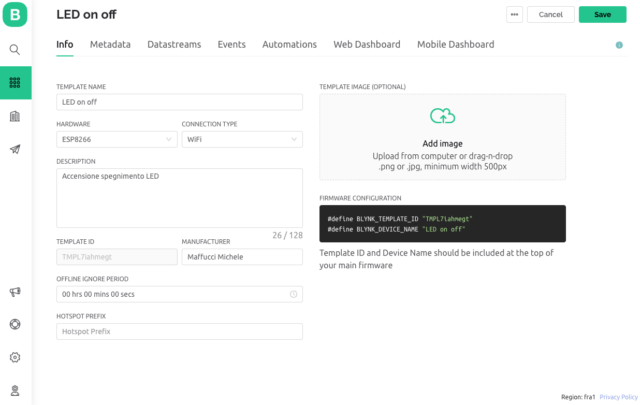Image resolution: width=640 pixels, height=405 pixels.
Task: Open settings gear icon in sidebar
Action: 15,357
